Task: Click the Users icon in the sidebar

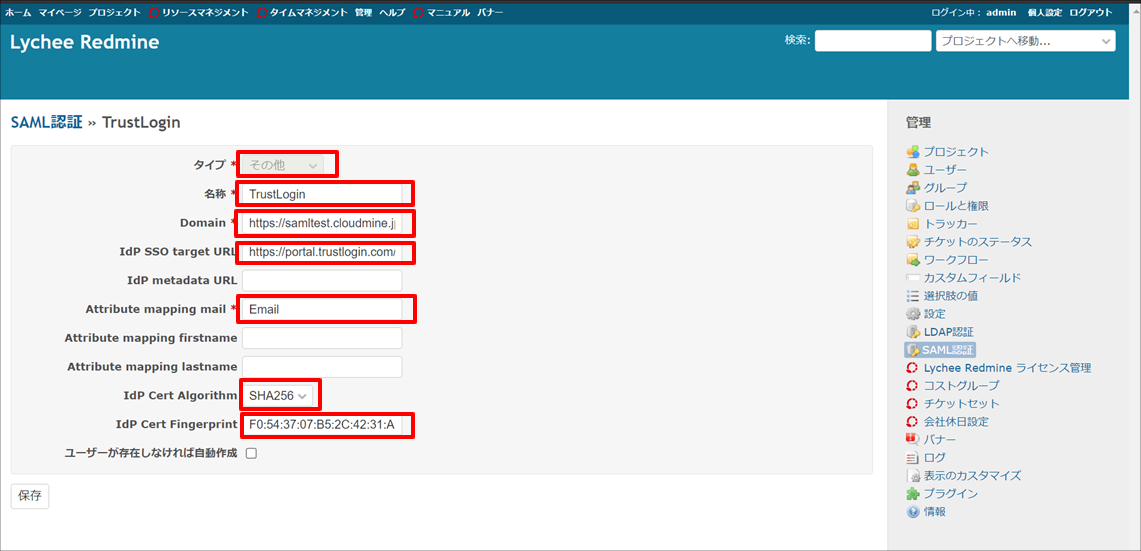Action: click(x=913, y=170)
